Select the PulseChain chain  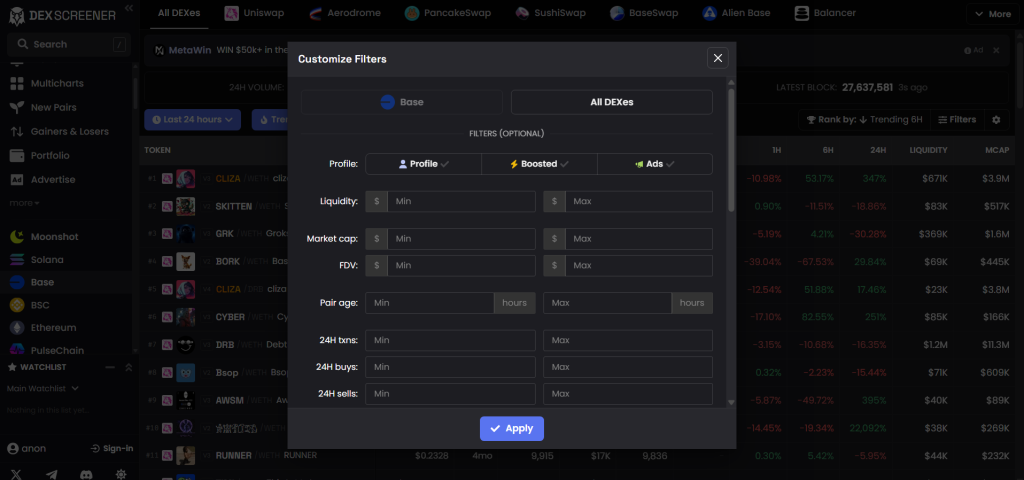[x=57, y=350]
